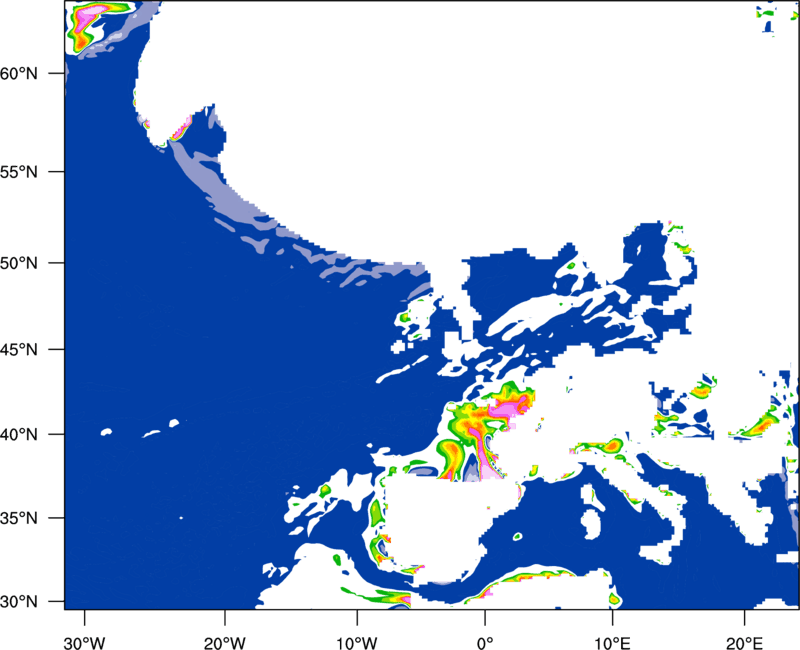
Task: Click the 30°N latitude label
Action: [x=19, y=602]
